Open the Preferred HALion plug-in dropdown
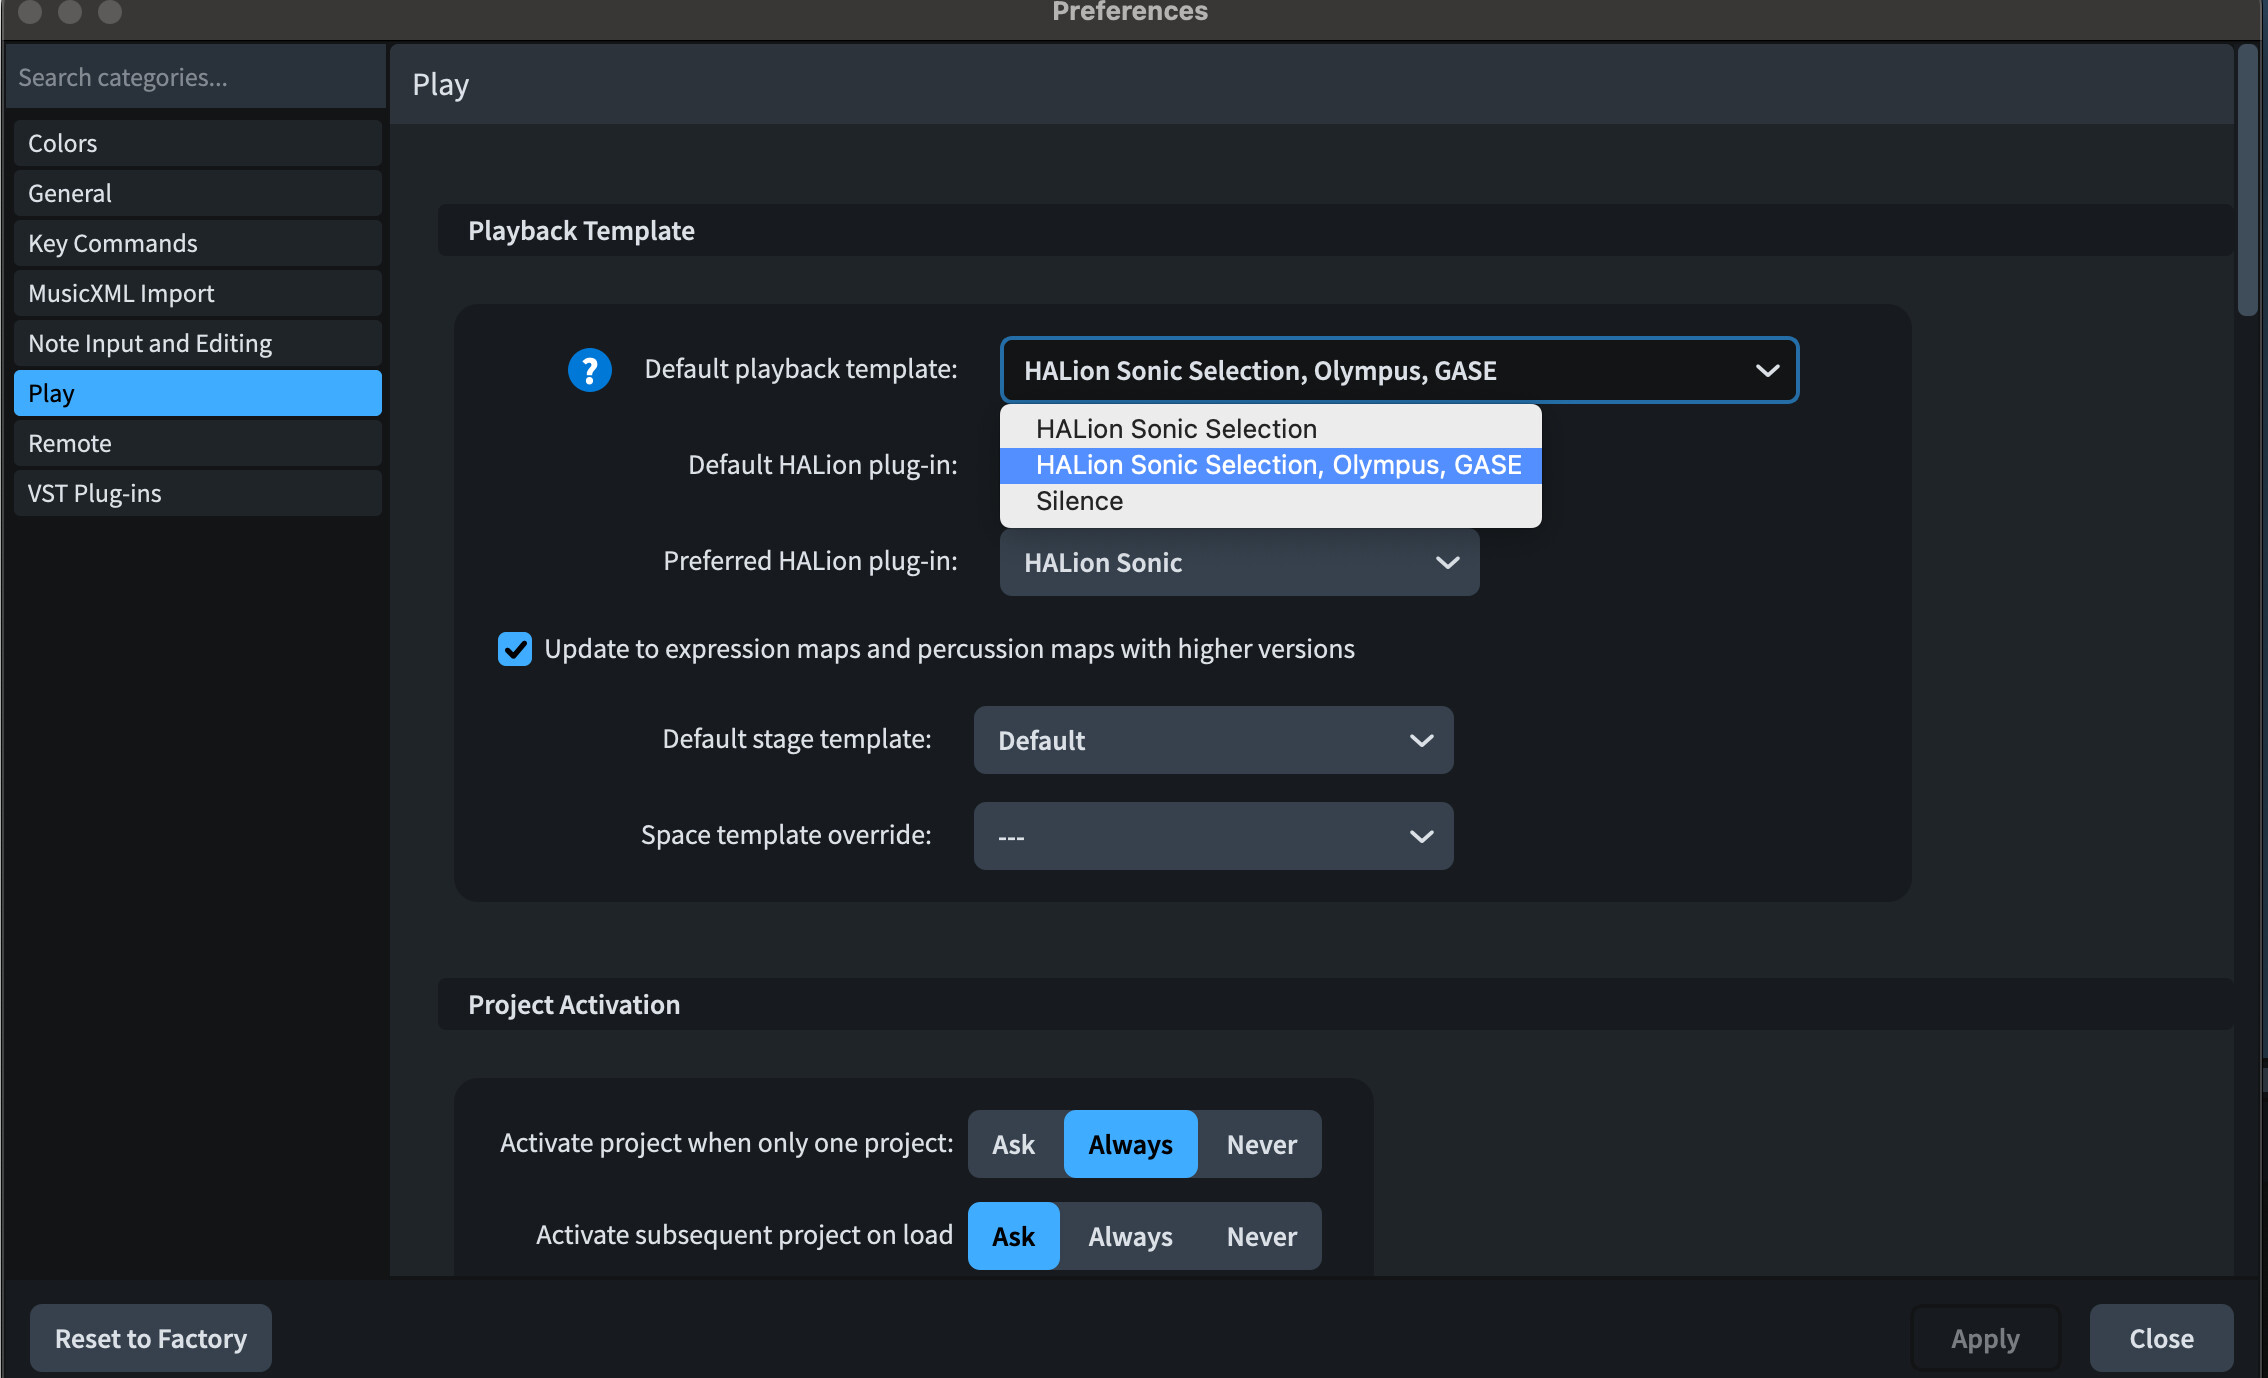This screenshot has height=1378, width=2268. coord(1239,563)
